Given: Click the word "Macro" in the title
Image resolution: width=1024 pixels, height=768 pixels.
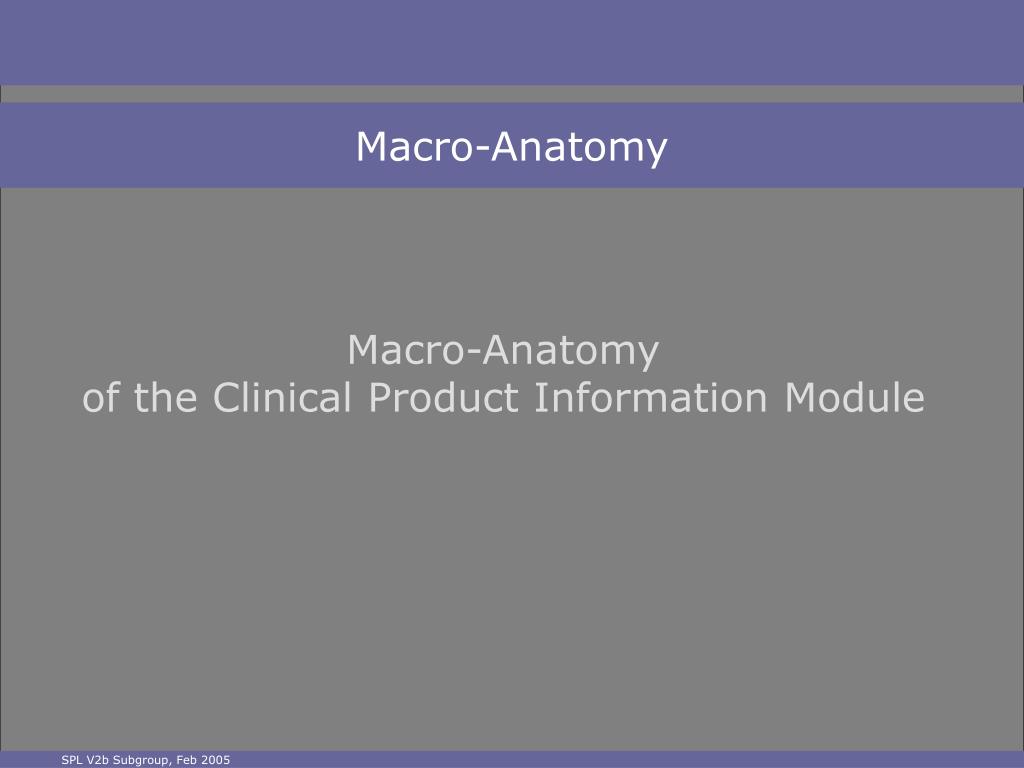Looking at the screenshot, I should (413, 147).
